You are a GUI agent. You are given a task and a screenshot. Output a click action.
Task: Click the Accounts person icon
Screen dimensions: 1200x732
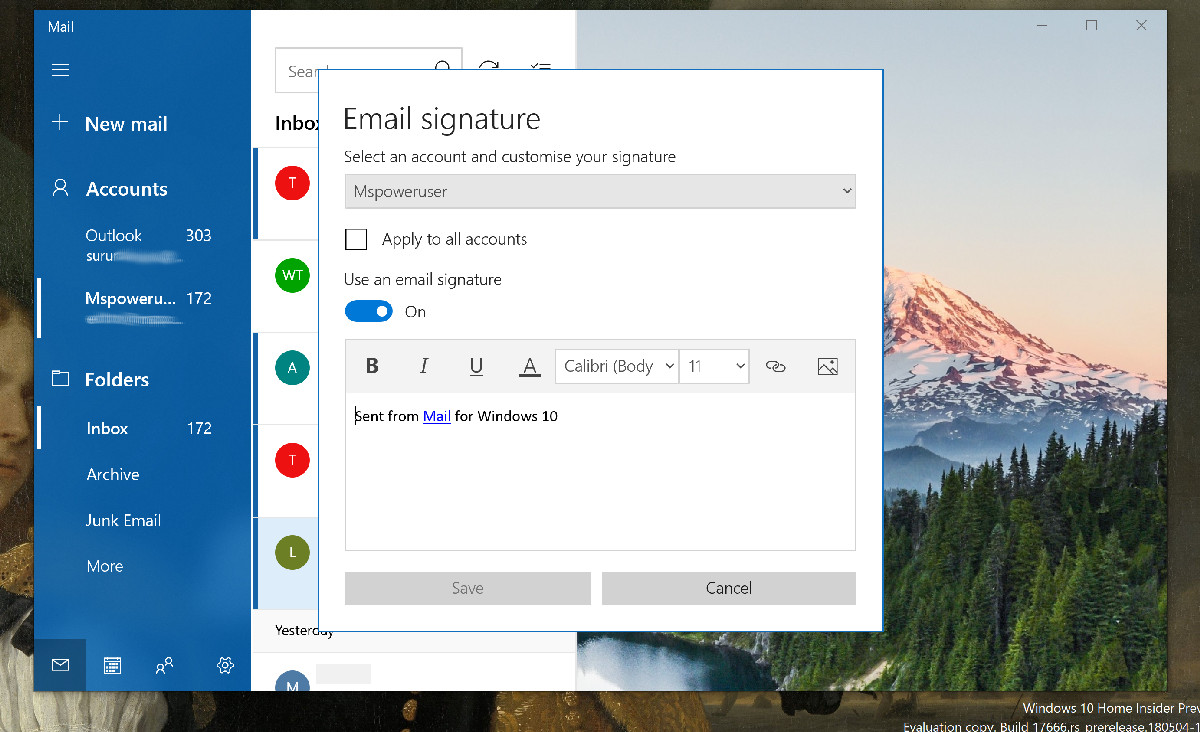pyautogui.click(x=61, y=188)
